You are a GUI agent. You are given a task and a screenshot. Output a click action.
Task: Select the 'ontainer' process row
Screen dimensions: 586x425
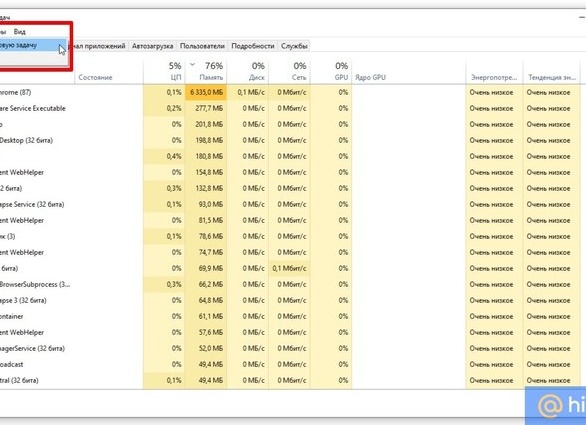(x=290, y=316)
